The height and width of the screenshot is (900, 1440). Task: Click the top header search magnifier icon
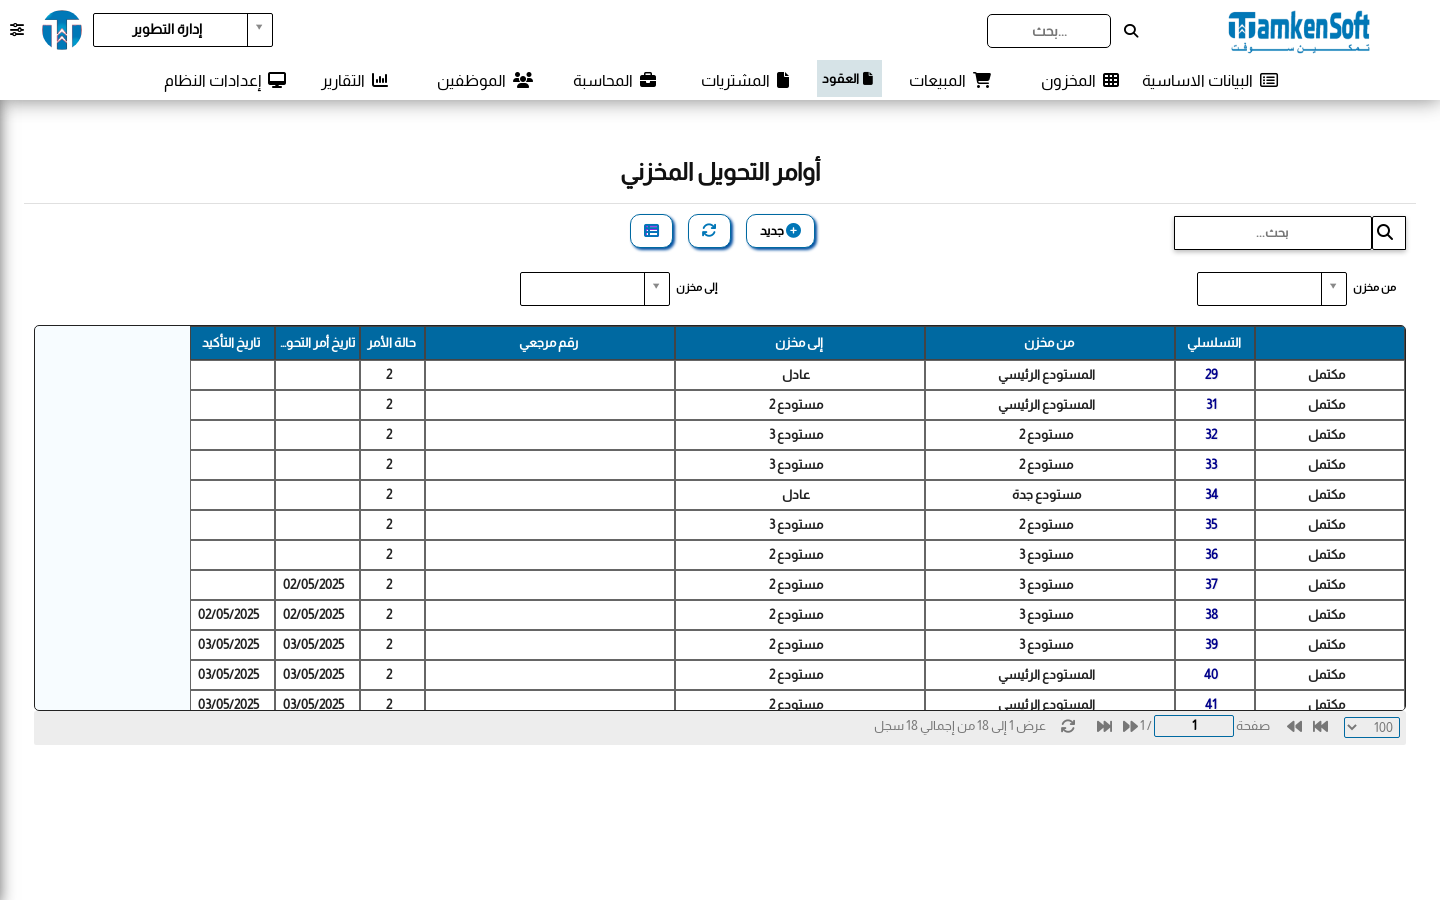(x=1131, y=31)
